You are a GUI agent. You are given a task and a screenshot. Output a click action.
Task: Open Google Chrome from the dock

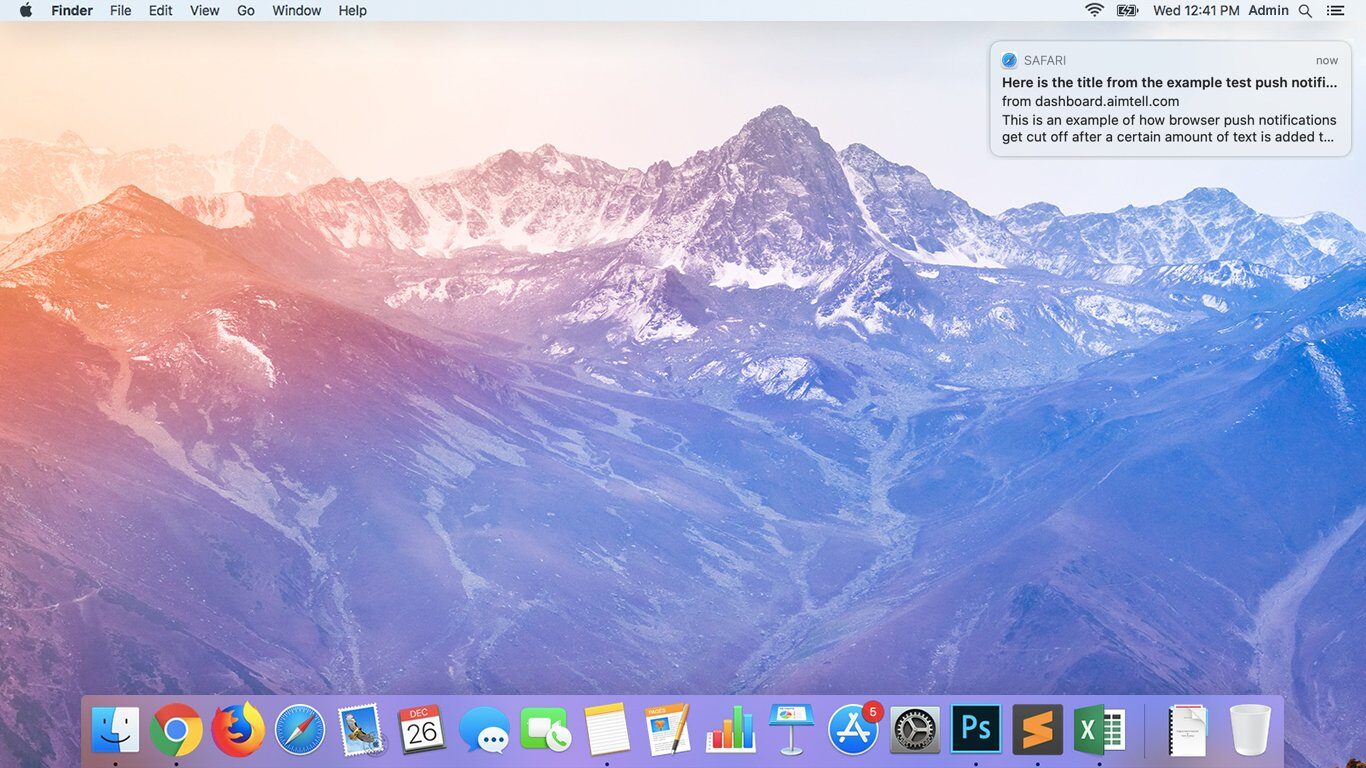[x=176, y=730]
